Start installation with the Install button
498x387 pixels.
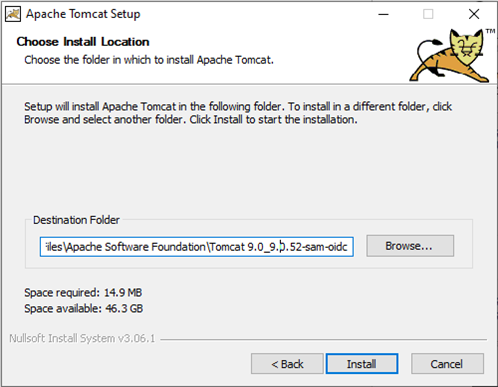362,364
